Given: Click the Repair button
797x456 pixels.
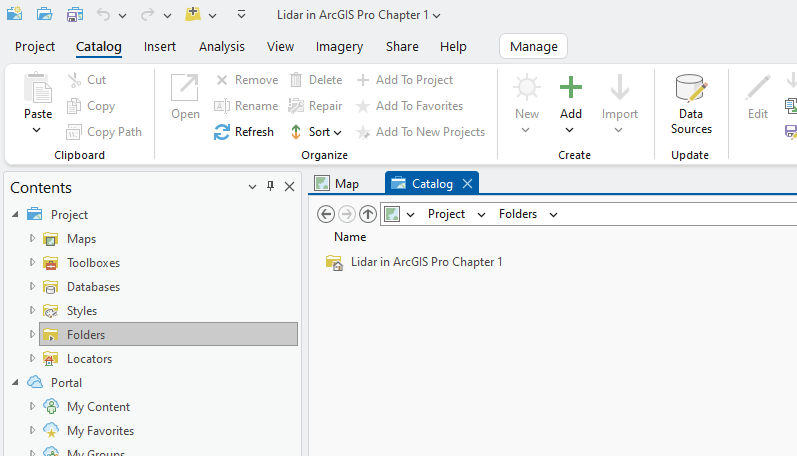Looking at the screenshot, I should pyautogui.click(x=316, y=106).
